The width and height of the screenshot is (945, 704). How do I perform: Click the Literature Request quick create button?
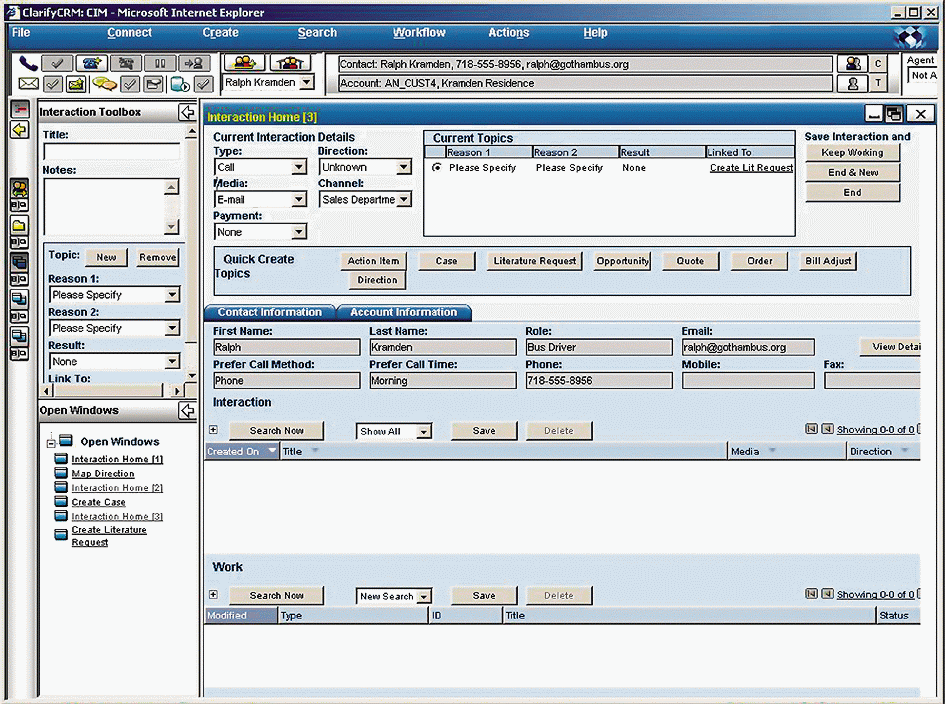click(535, 261)
